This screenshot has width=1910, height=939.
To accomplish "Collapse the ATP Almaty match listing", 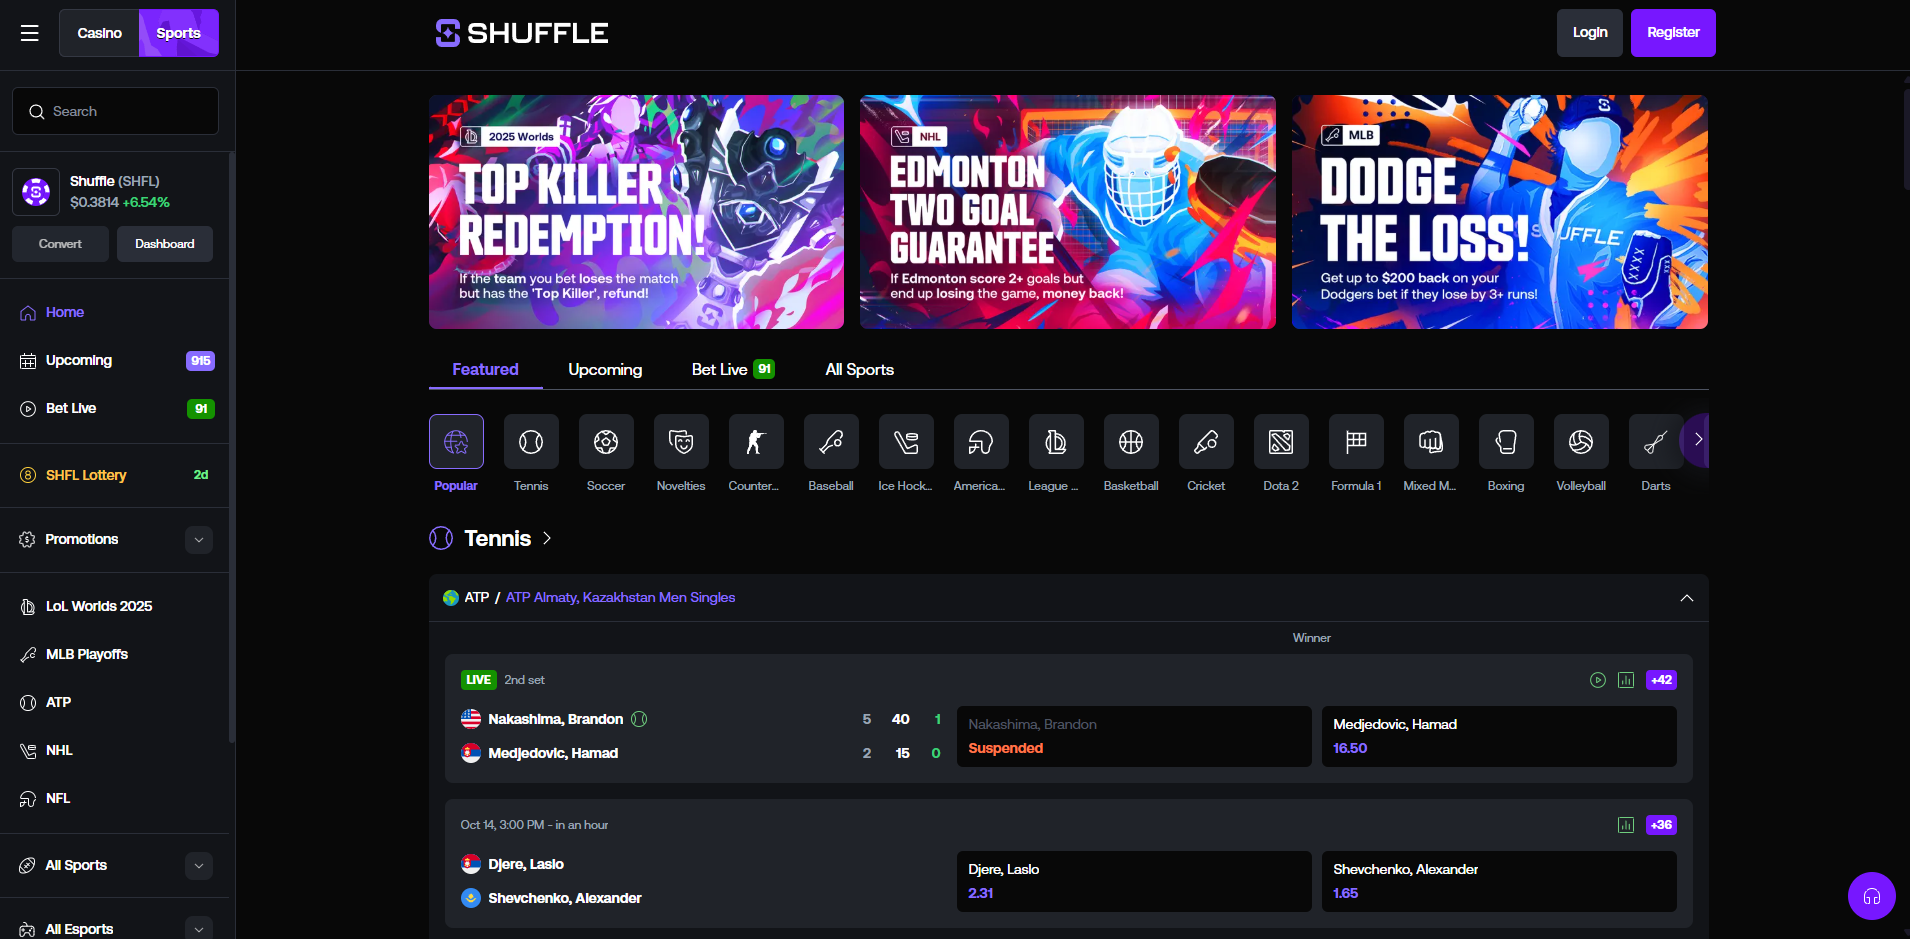I will point(1687,597).
